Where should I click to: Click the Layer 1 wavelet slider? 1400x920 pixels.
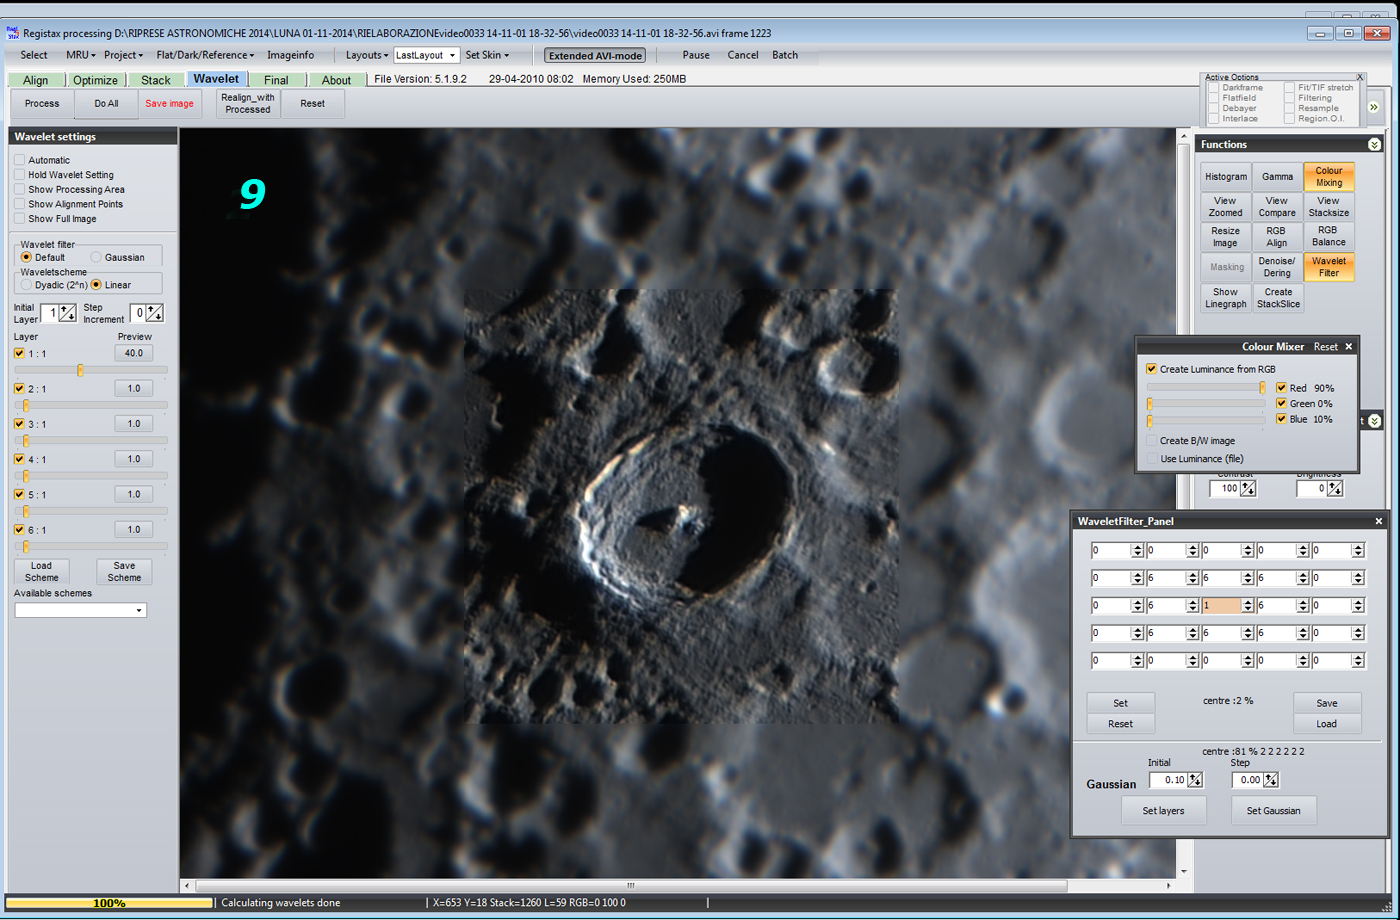[80, 370]
